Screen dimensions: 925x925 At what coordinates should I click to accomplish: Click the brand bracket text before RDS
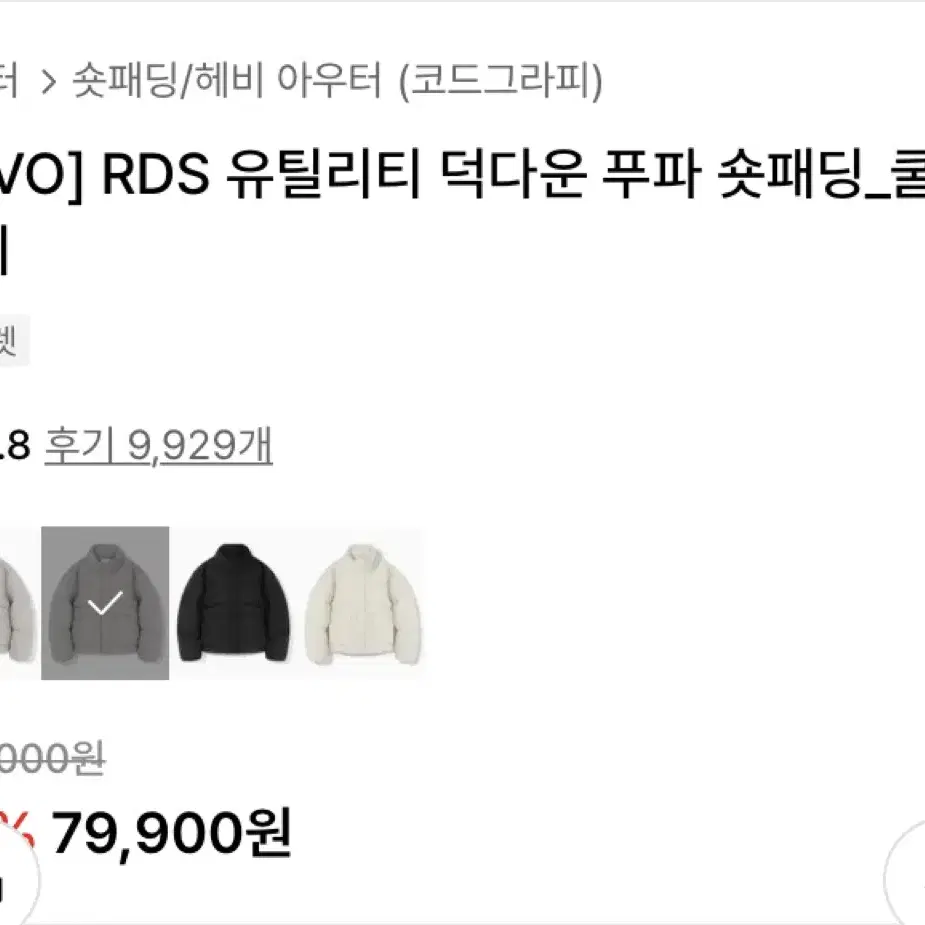pos(40,173)
